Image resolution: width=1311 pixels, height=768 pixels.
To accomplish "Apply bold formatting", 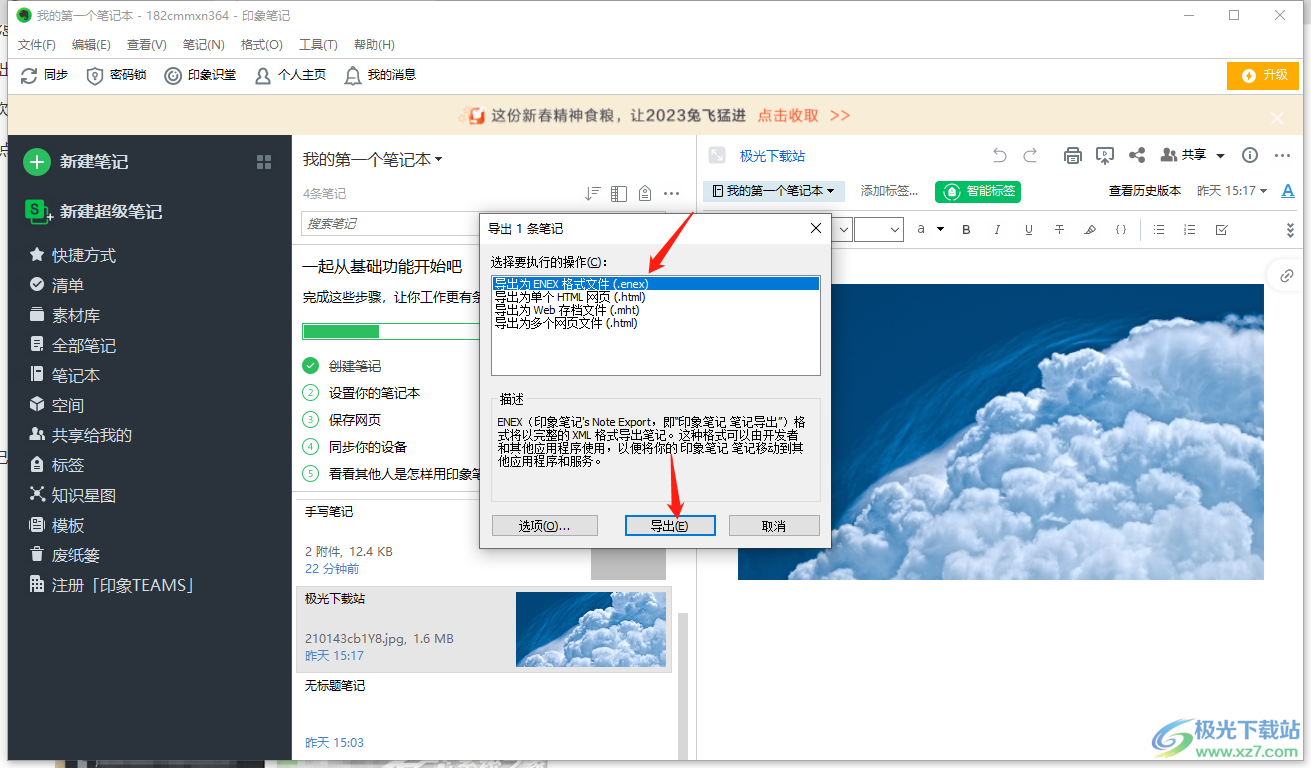I will 966,230.
